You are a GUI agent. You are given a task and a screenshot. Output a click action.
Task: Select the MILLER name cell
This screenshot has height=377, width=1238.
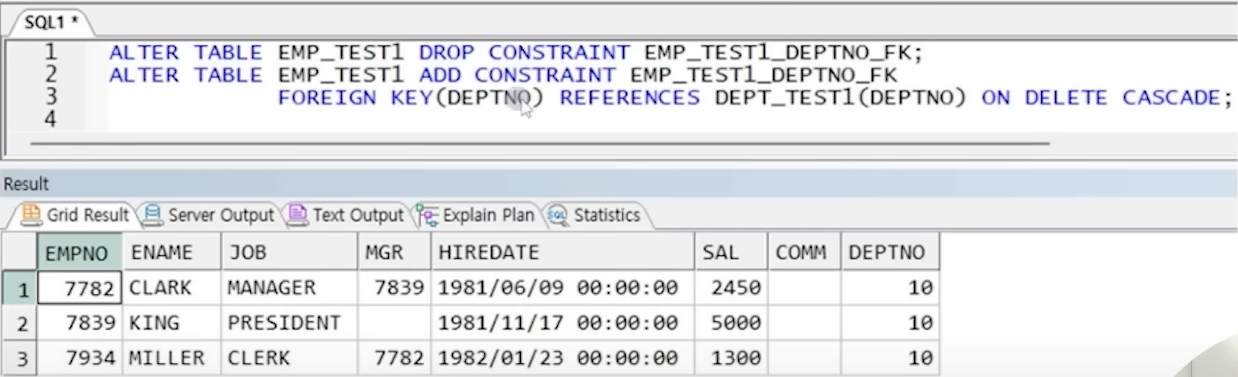(x=171, y=358)
